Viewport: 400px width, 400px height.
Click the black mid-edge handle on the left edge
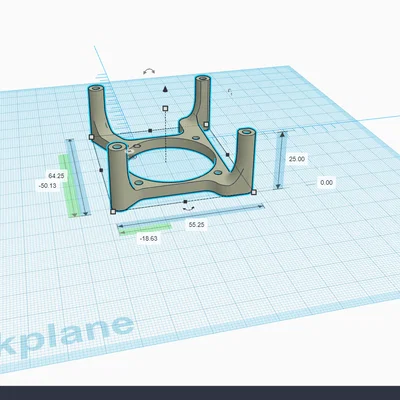pyautogui.click(x=101, y=170)
